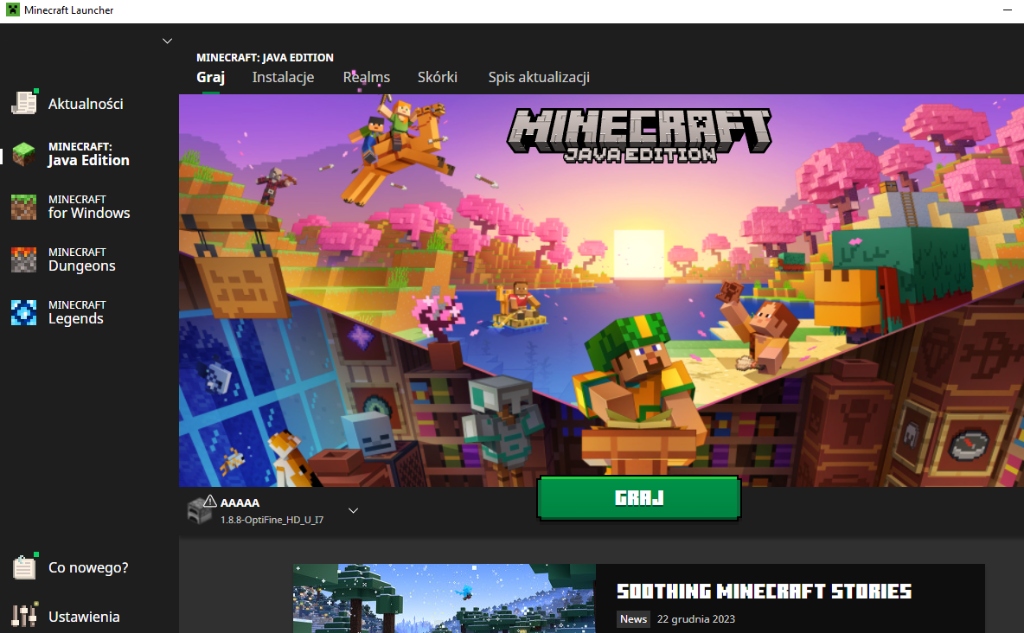Click the News tag on the article
Image resolution: width=1024 pixels, height=633 pixels.
pyautogui.click(x=633, y=619)
